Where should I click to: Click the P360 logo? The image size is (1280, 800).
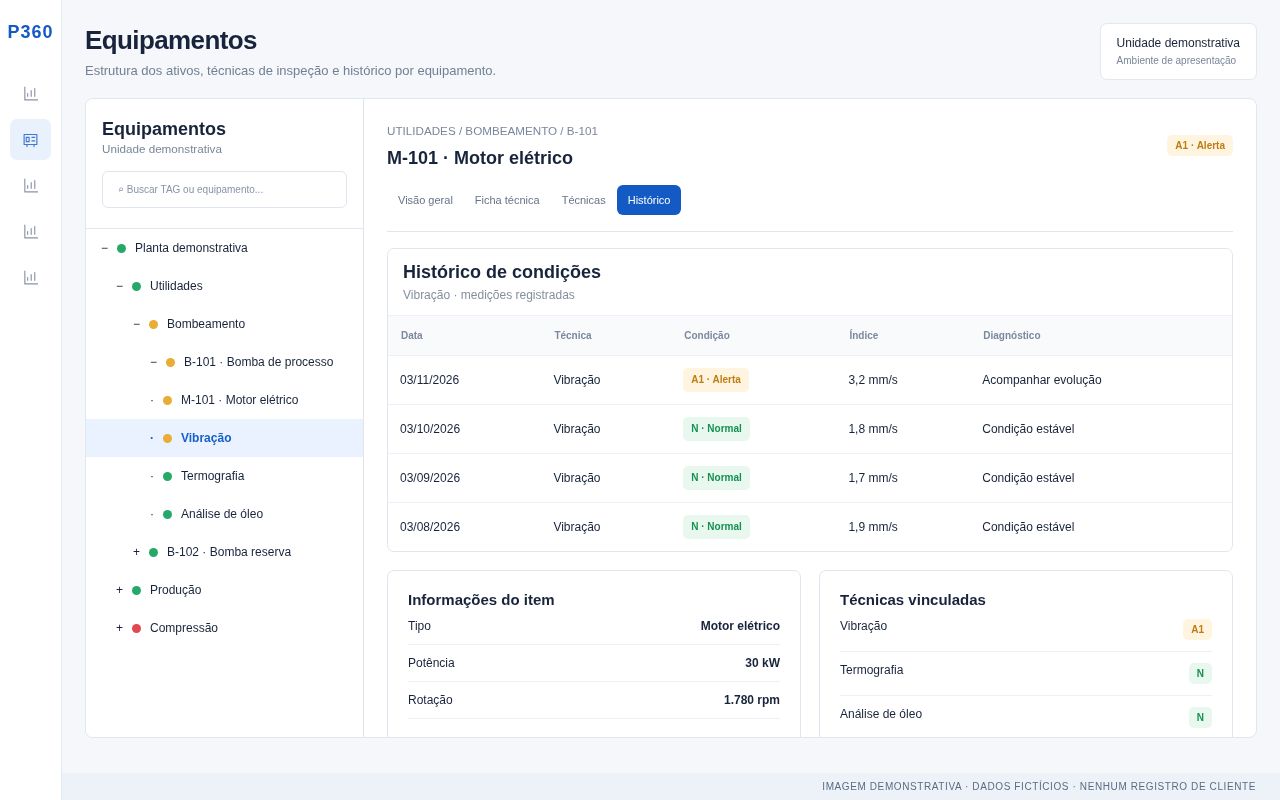pyautogui.click(x=30, y=32)
